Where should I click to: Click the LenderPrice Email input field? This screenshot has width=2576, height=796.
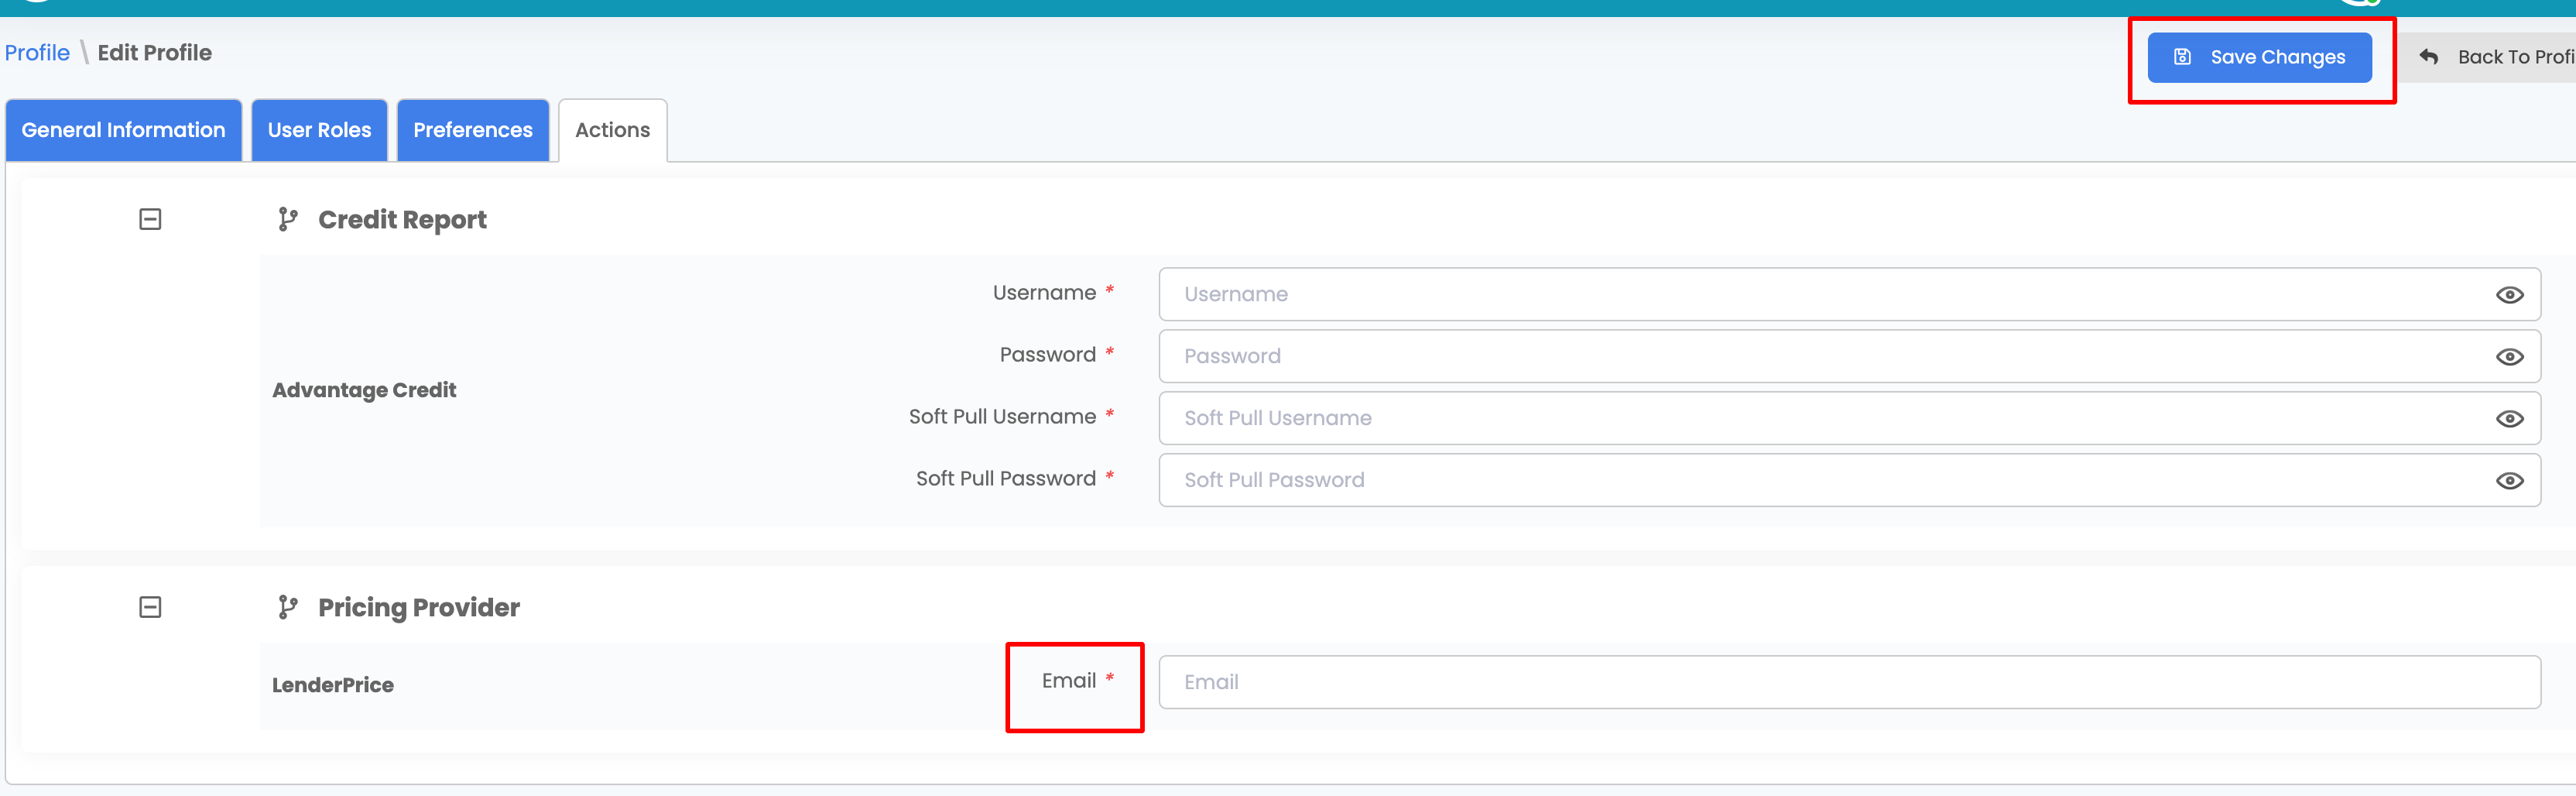[x=1800, y=681]
